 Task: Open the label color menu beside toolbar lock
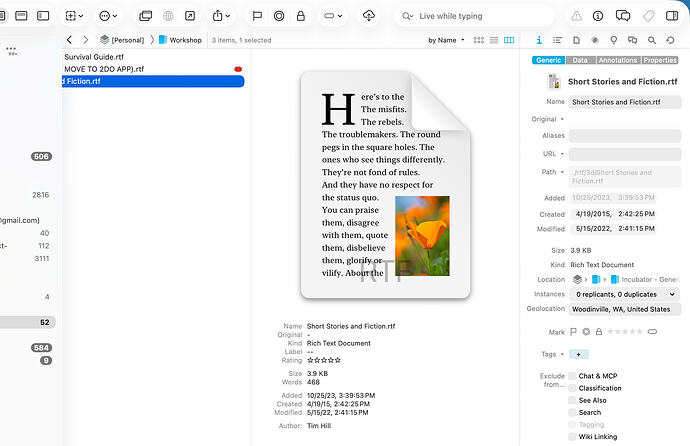click(x=333, y=16)
